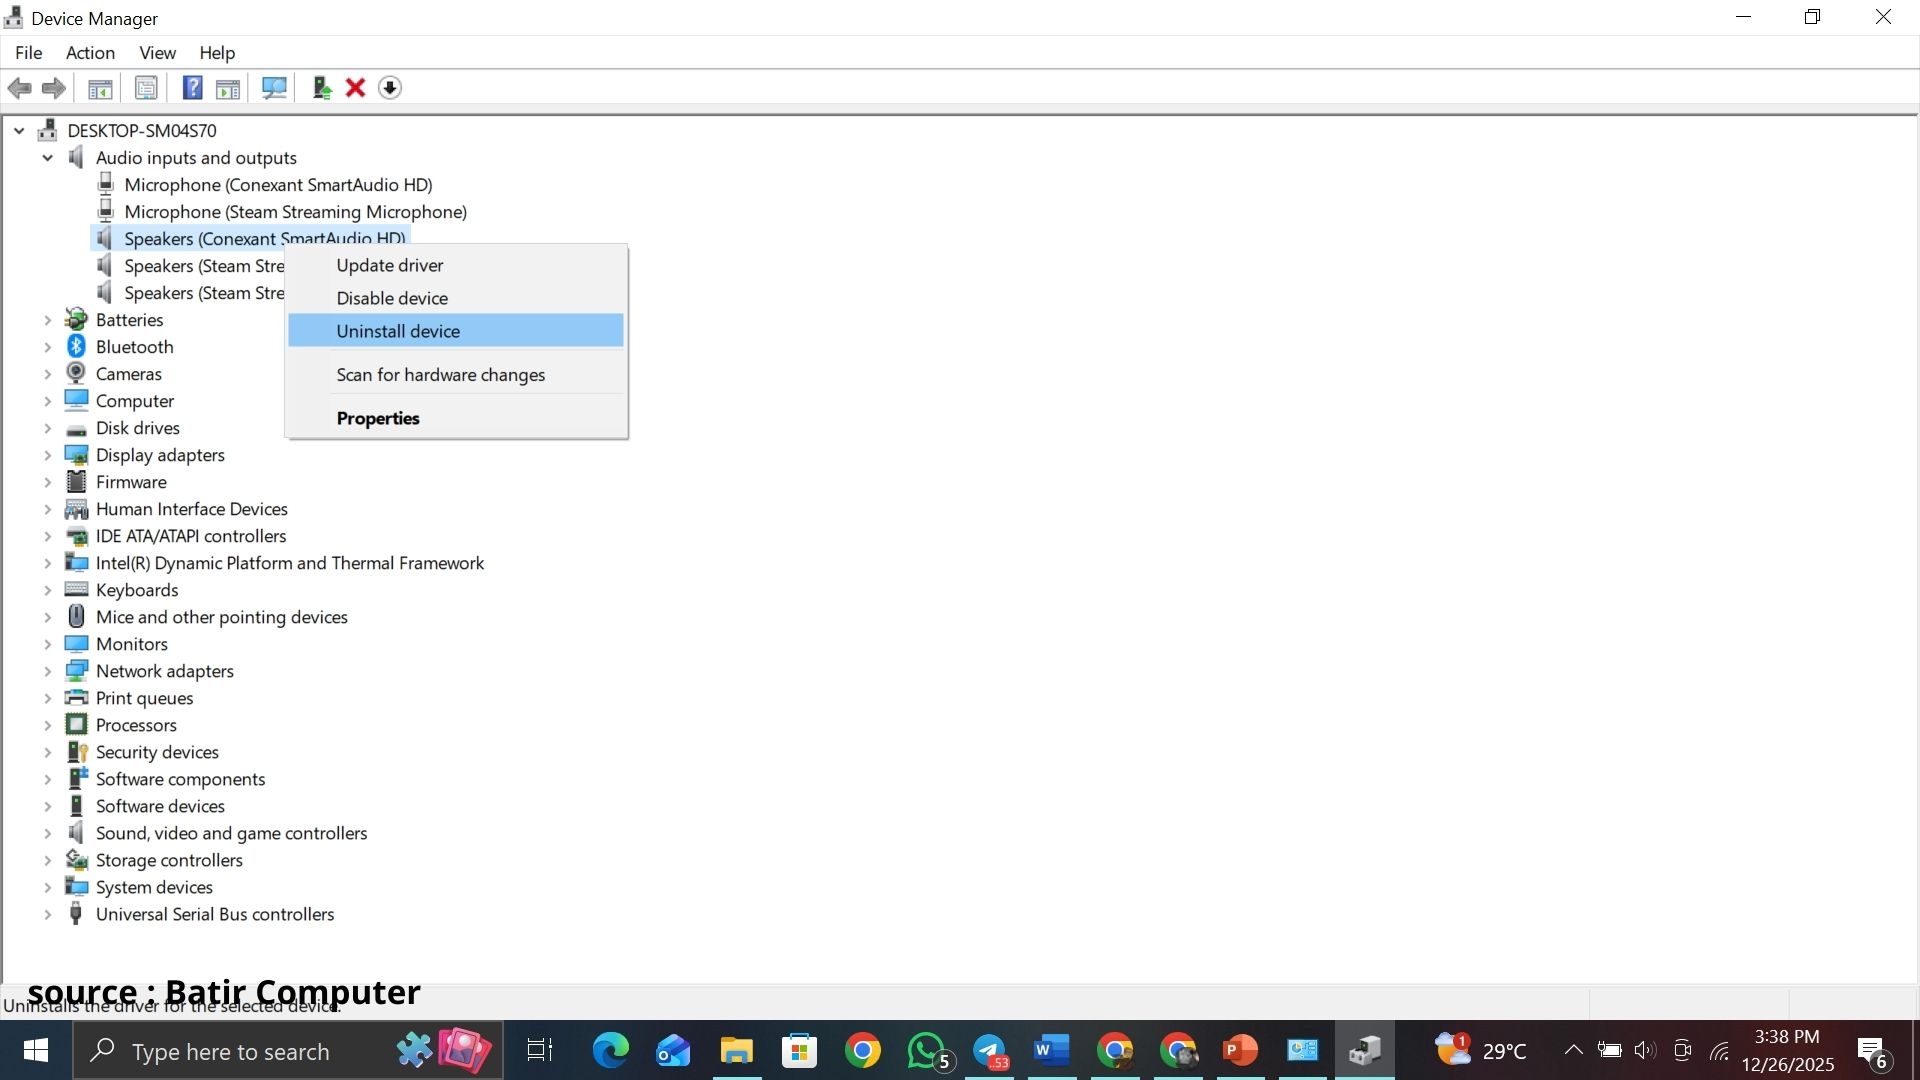The width and height of the screenshot is (1920, 1080).
Task: Click the Cameras category icon
Action: [x=76, y=373]
